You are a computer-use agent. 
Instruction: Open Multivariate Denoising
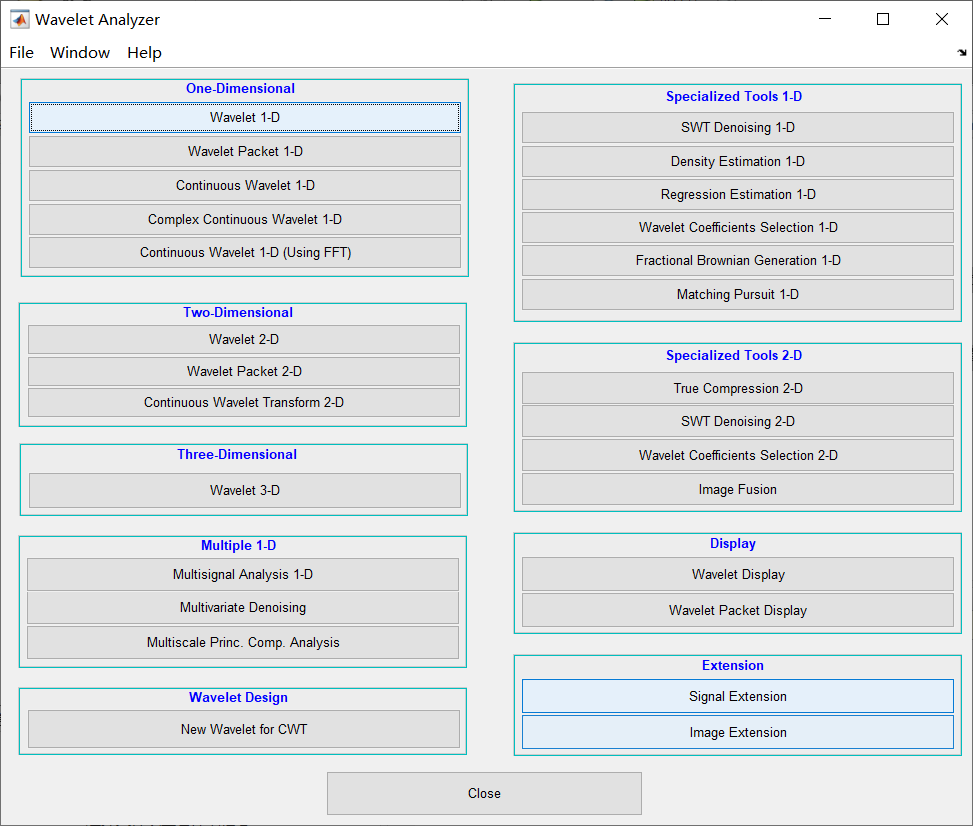click(x=243, y=608)
